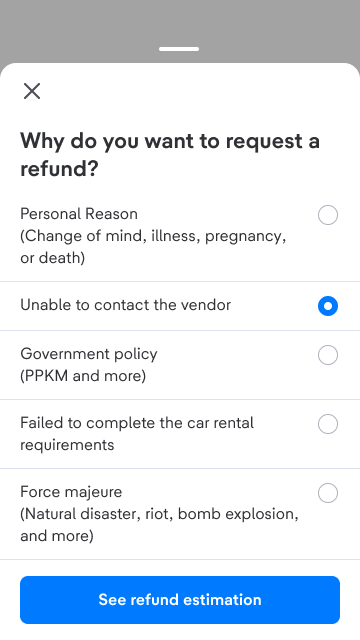Screen dimensions: 360x640
Task: Tap the sheet drag handle bar
Action: point(179,49)
